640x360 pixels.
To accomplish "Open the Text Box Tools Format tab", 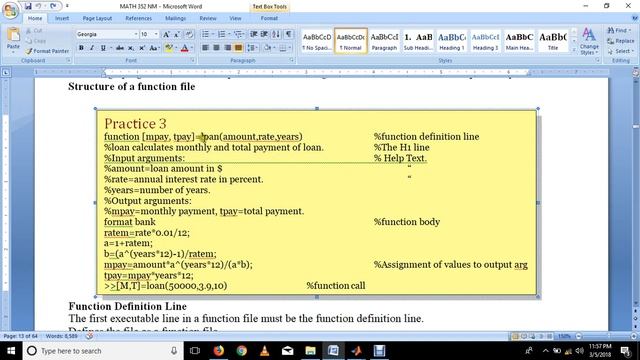I will coord(269,18).
